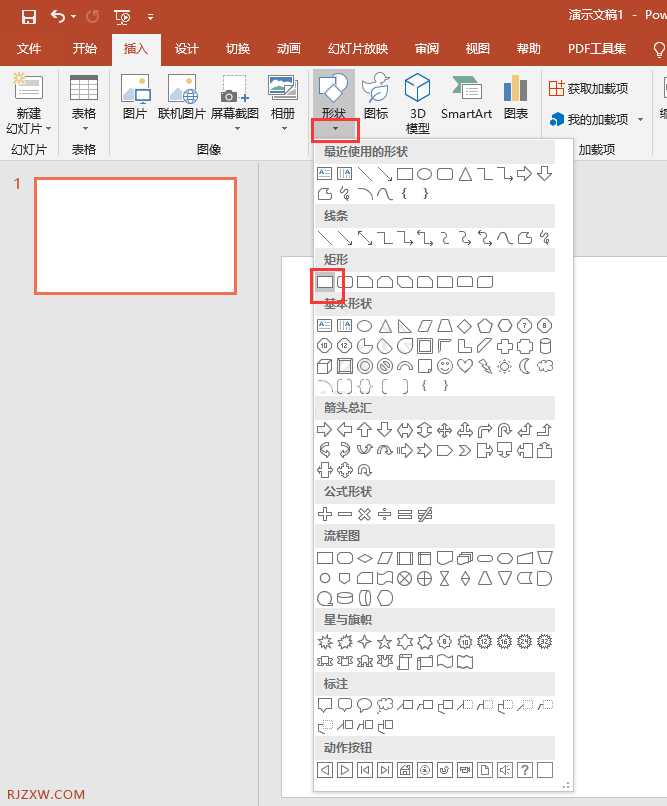Screen dimensions: 667x806
Task: Switch to the 幻灯片放映 tab
Action: pyautogui.click(x=358, y=49)
